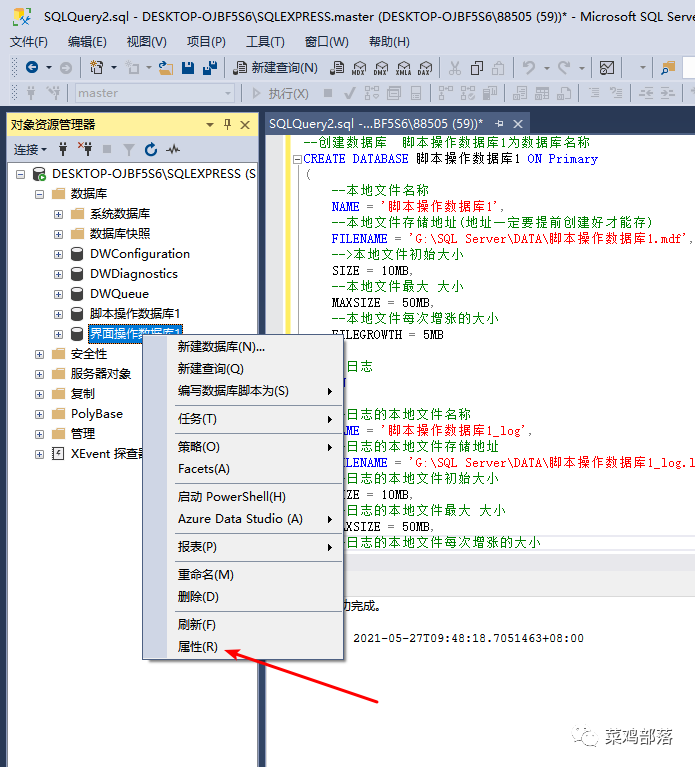Click the MDX query icon
The height and width of the screenshot is (767, 695).
tap(359, 68)
